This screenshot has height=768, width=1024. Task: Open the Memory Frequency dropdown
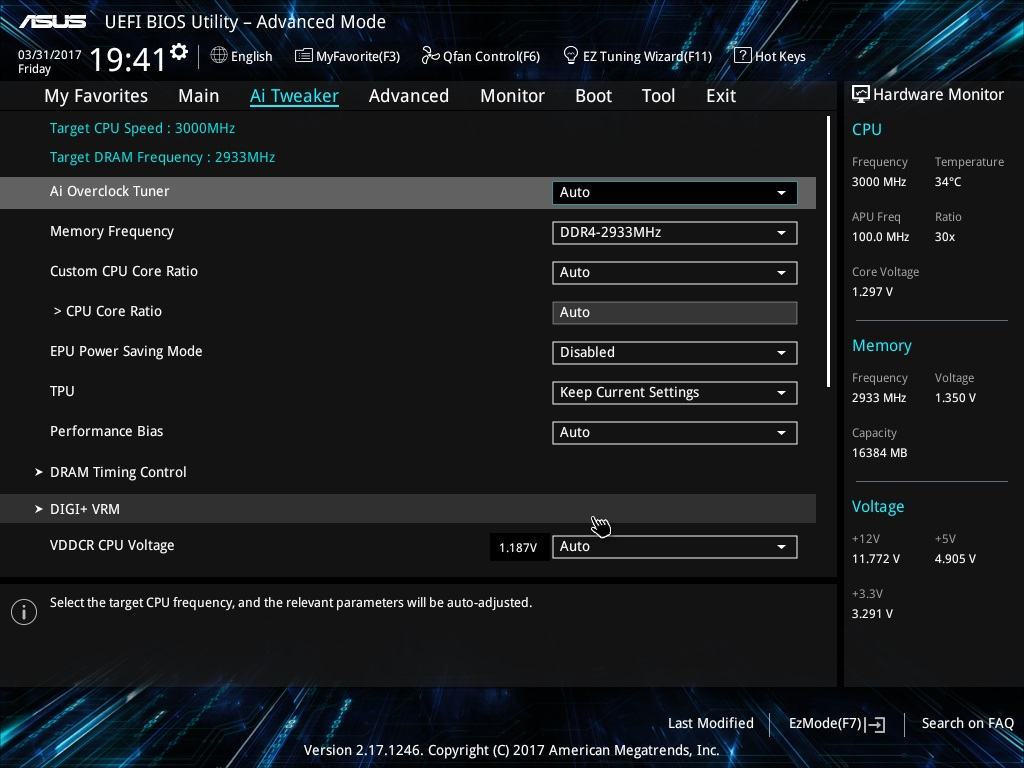675,232
